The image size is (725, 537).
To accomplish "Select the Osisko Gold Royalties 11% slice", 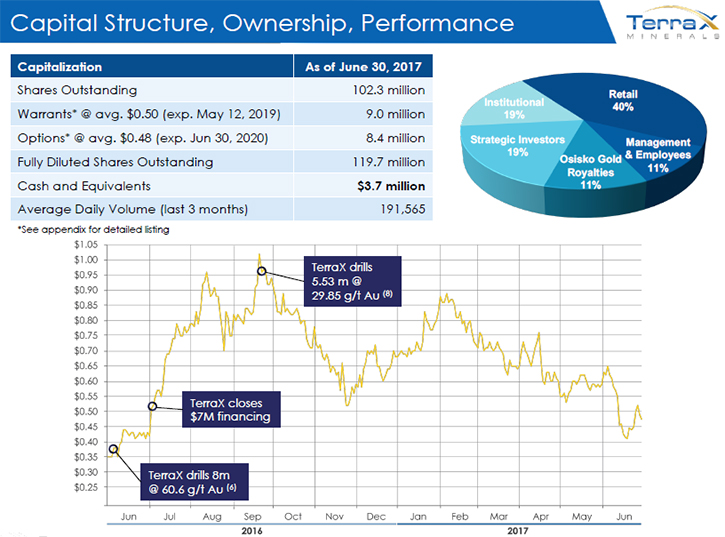I will [x=590, y=172].
